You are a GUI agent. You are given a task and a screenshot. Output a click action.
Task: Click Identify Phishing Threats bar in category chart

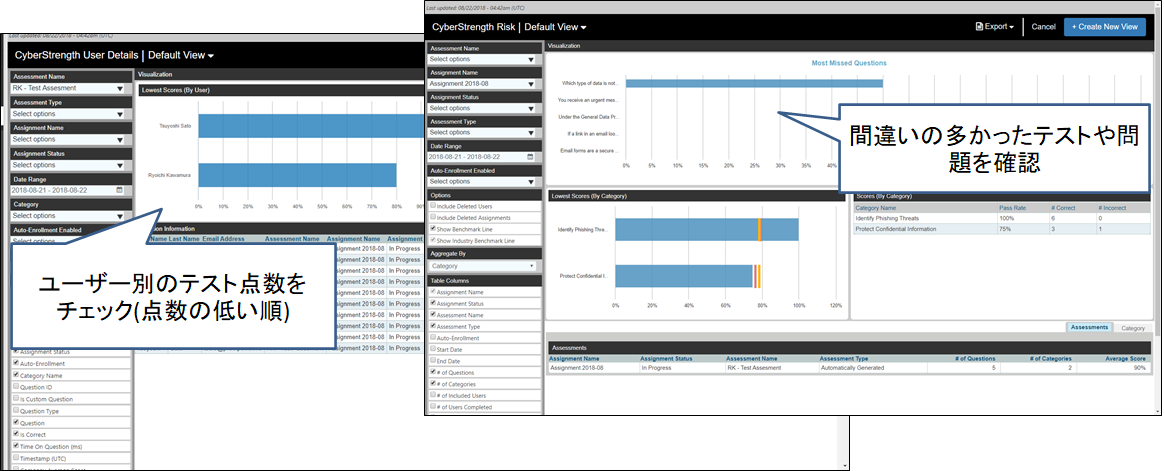pos(707,230)
